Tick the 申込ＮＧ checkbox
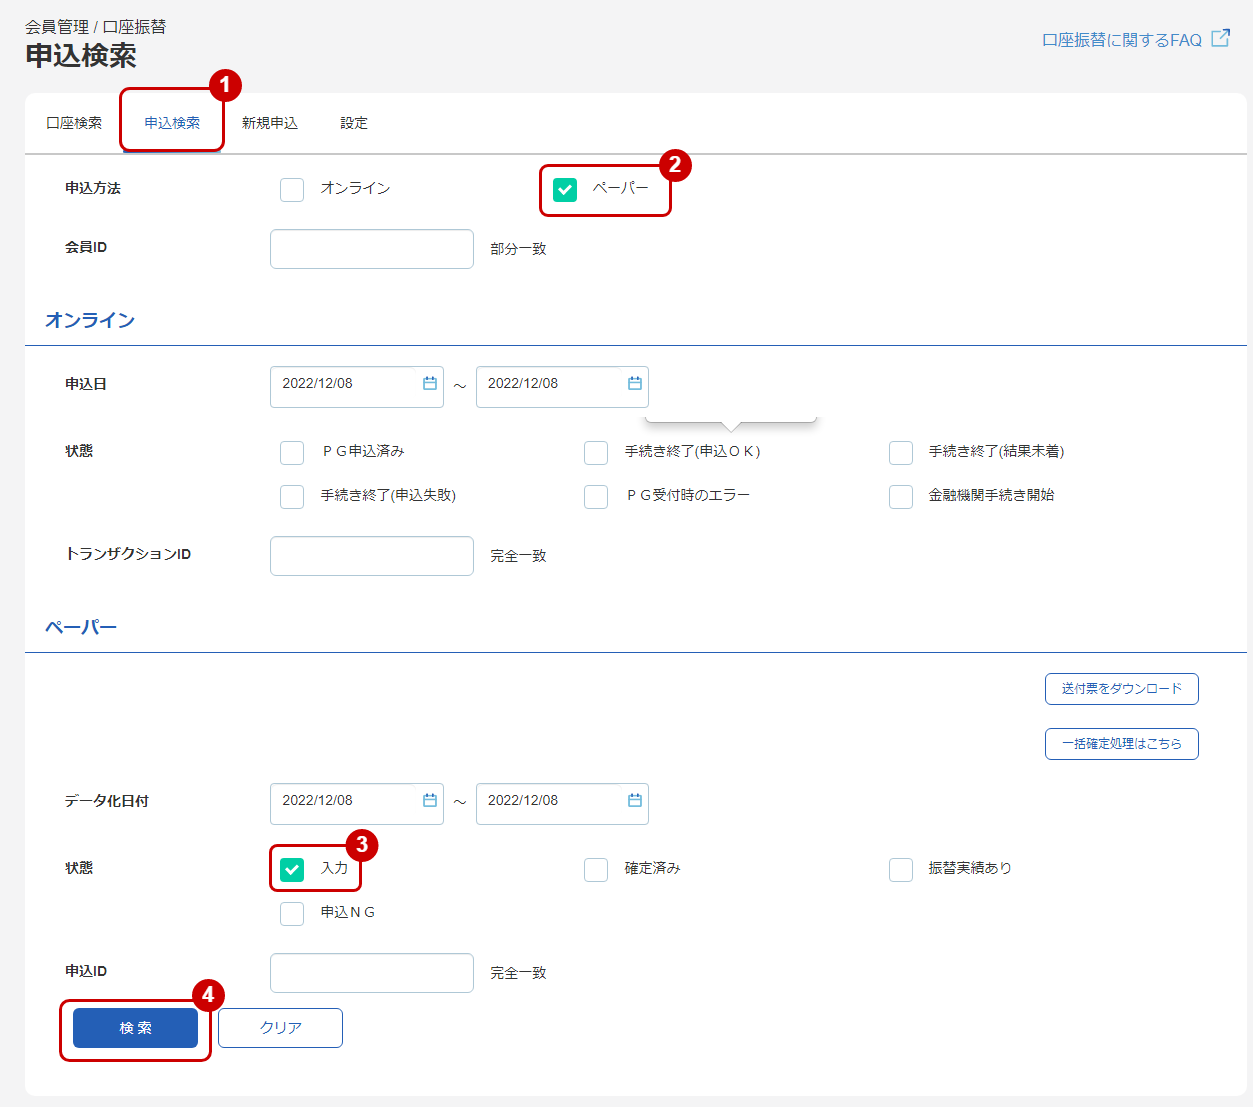Image resolution: width=1254 pixels, height=1108 pixels. pyautogui.click(x=292, y=914)
